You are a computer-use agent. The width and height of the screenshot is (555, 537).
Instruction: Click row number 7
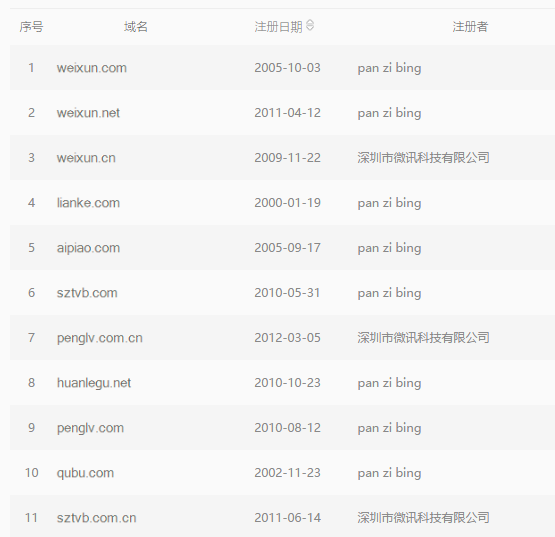point(32,338)
